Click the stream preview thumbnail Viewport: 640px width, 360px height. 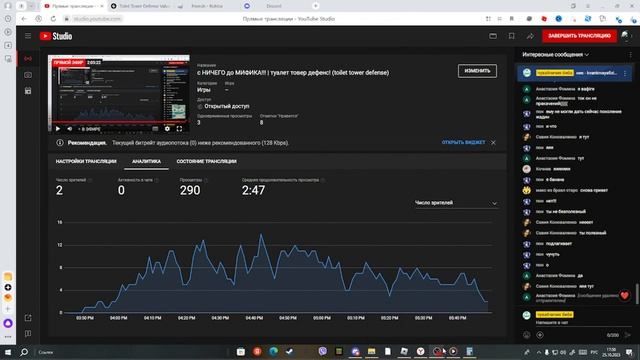[x=119, y=94]
